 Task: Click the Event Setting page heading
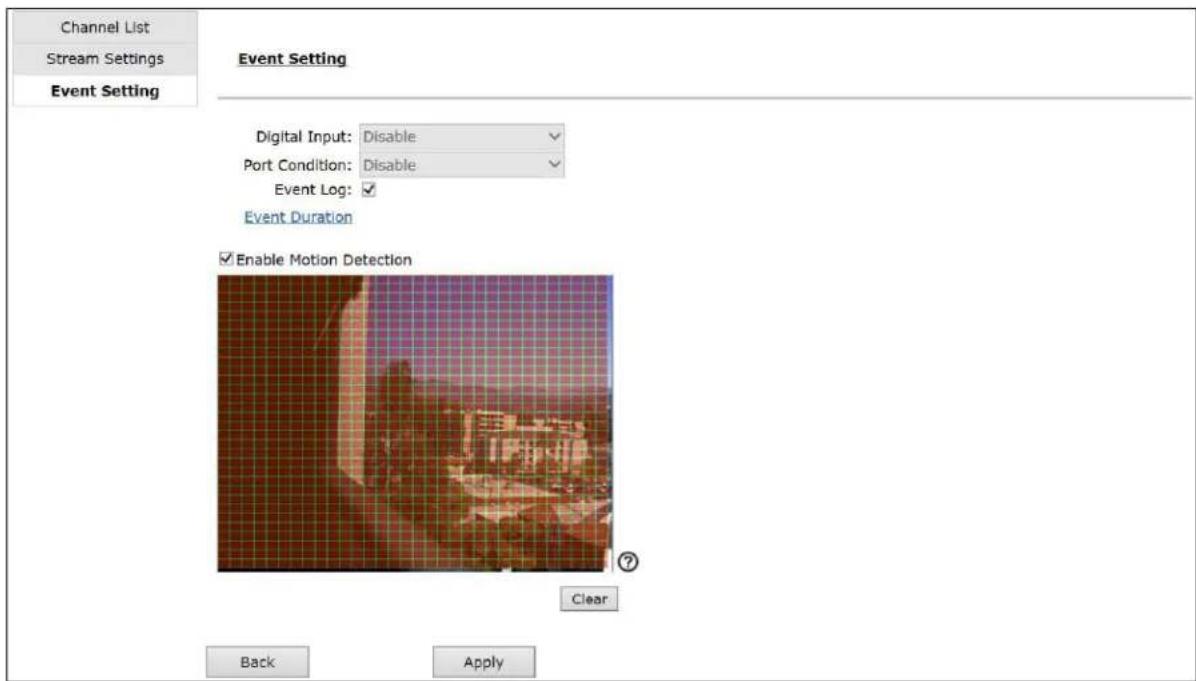click(x=292, y=59)
